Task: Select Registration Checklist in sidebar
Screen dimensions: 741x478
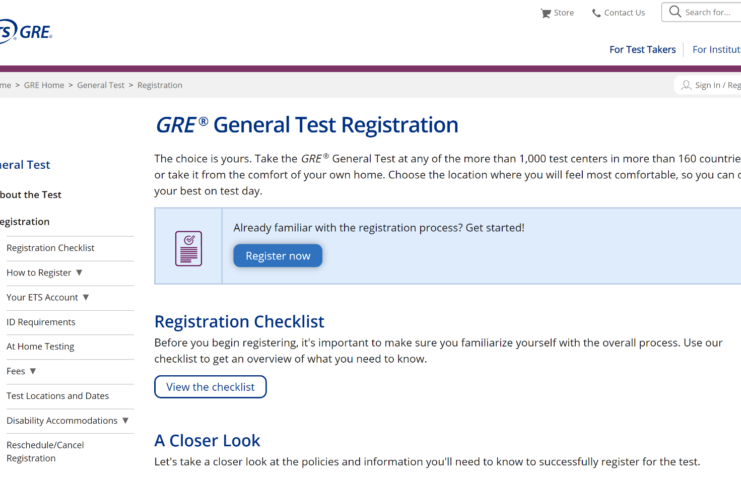Action: tap(50, 248)
